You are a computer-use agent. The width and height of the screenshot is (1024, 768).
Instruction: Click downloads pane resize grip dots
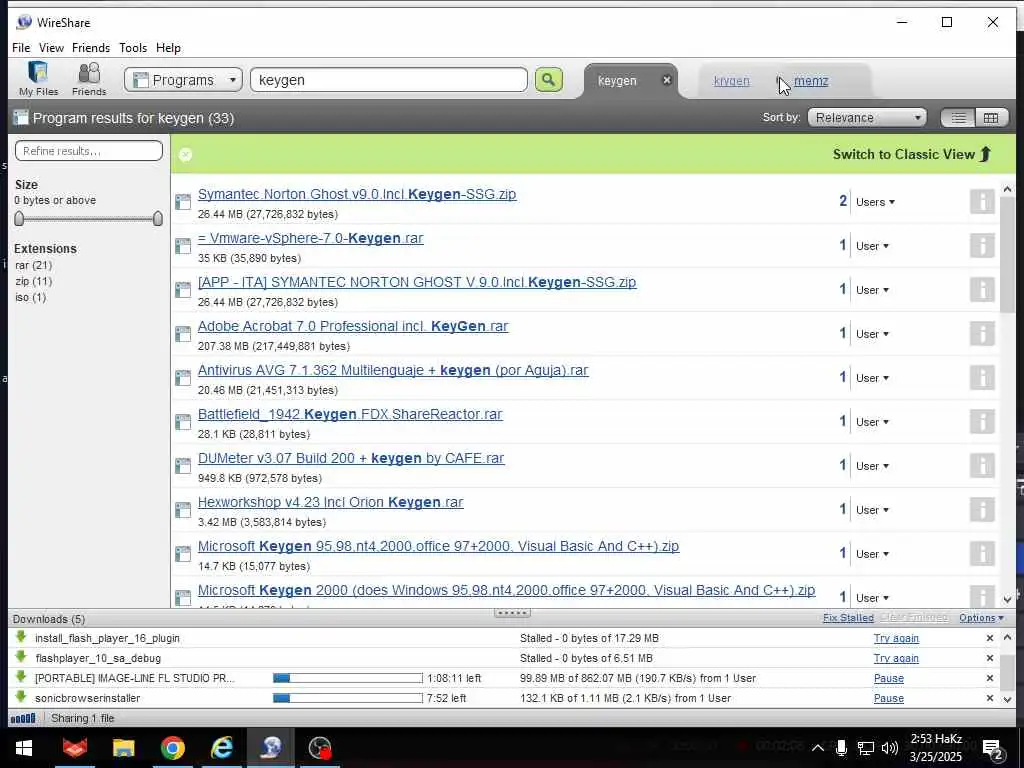tap(513, 613)
